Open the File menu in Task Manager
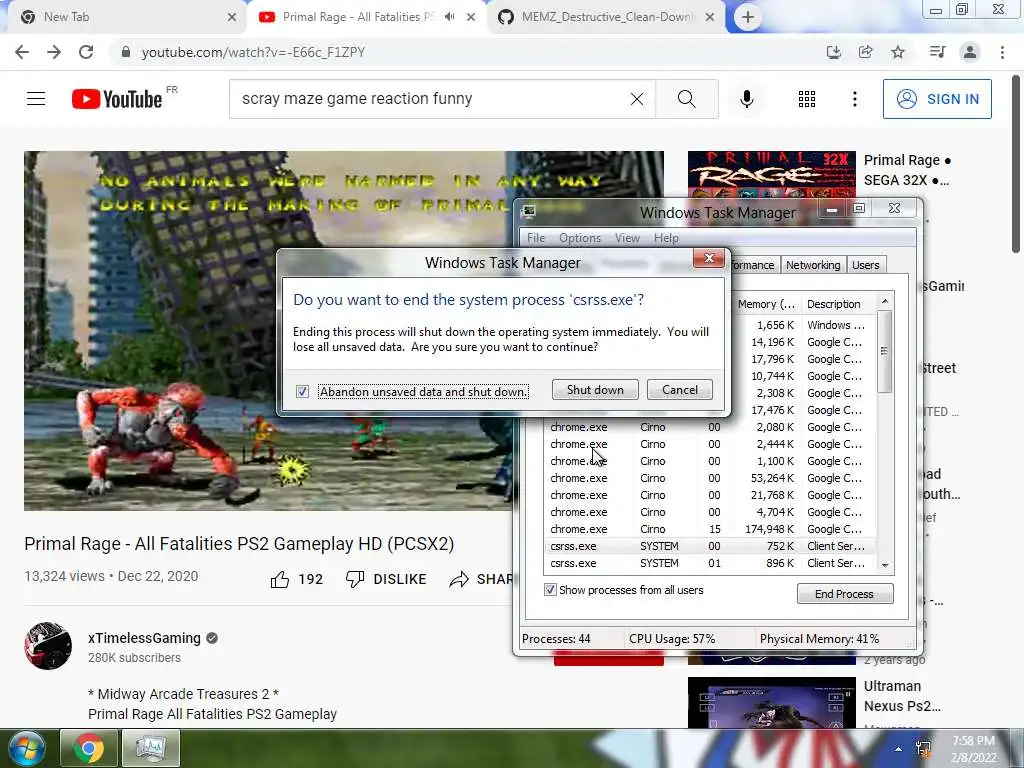 pyautogui.click(x=536, y=238)
